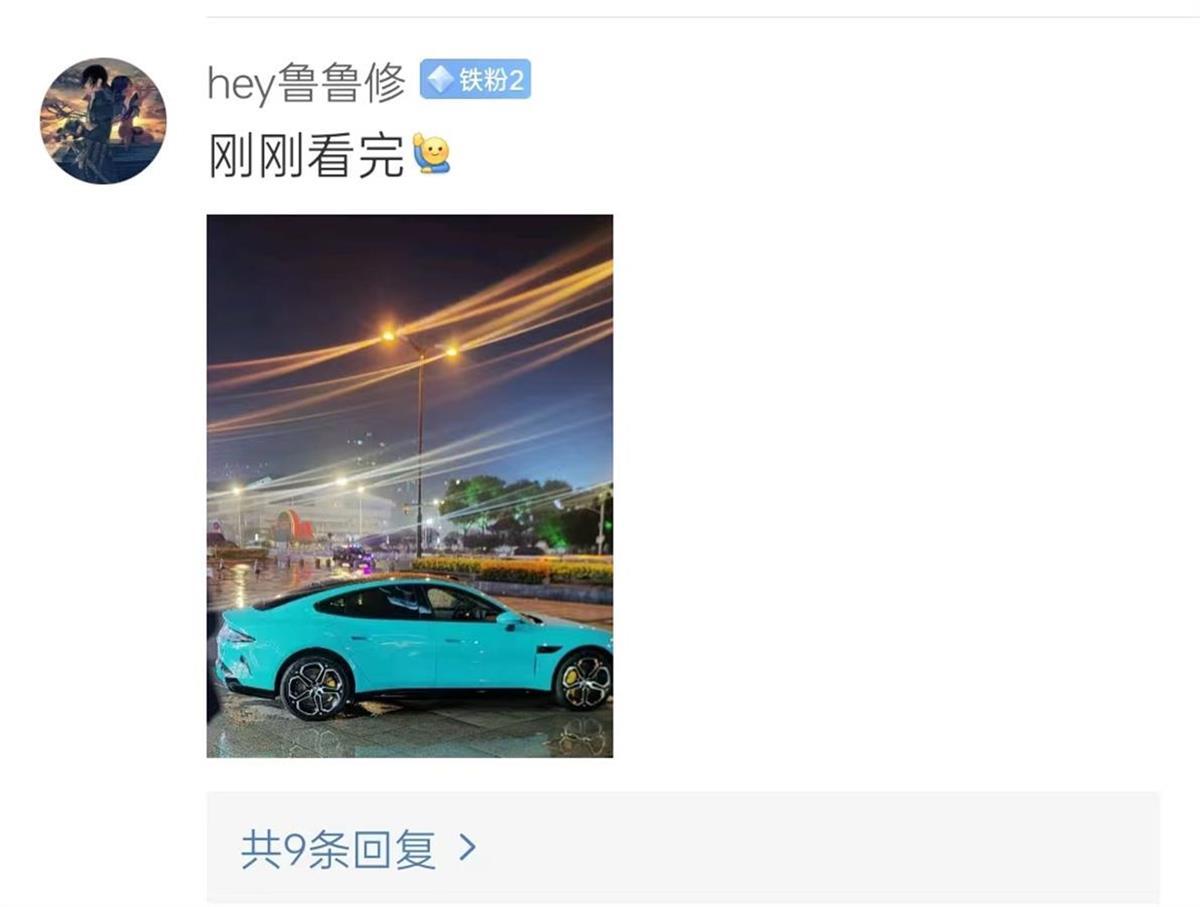Click the 铁粉2 fan badge
The image size is (1200, 907).
click(475, 80)
